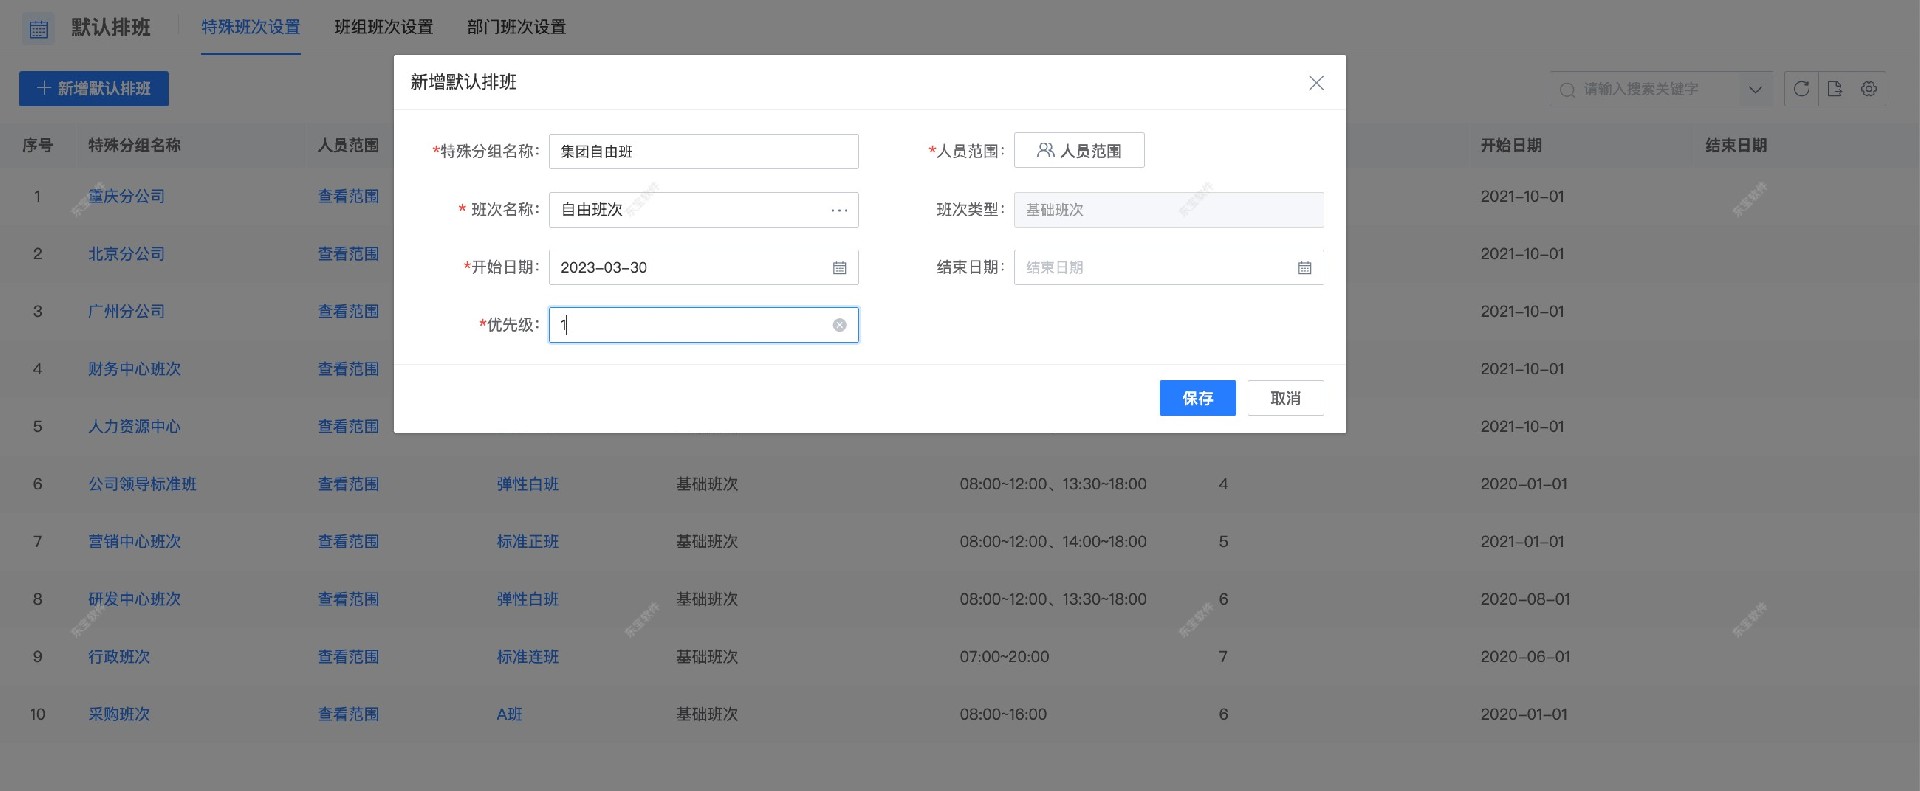Click the calendar icon in end date field
This screenshot has height=791, width=1920.
coord(1304,268)
